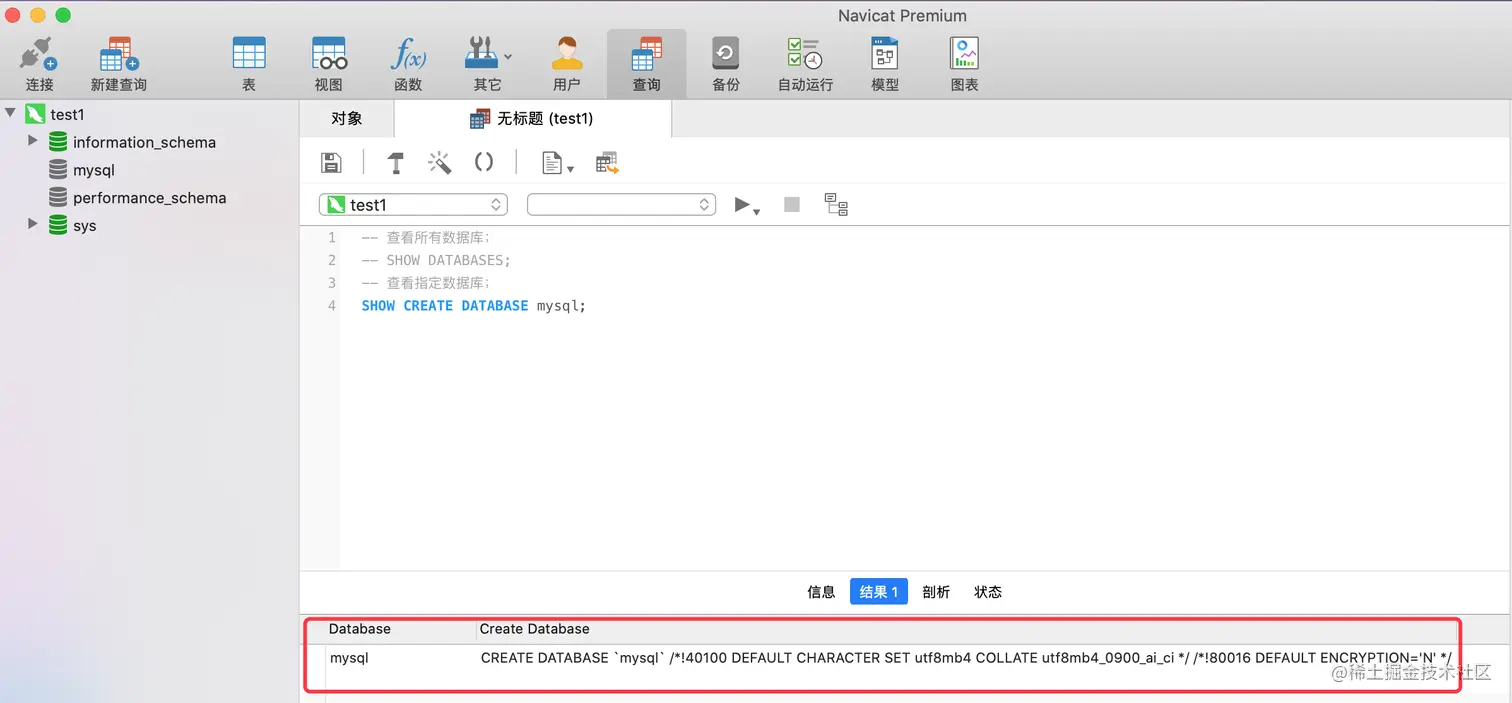Open the test1 connection dropdown
Viewport: 1512px width, 703px height.
coord(413,204)
